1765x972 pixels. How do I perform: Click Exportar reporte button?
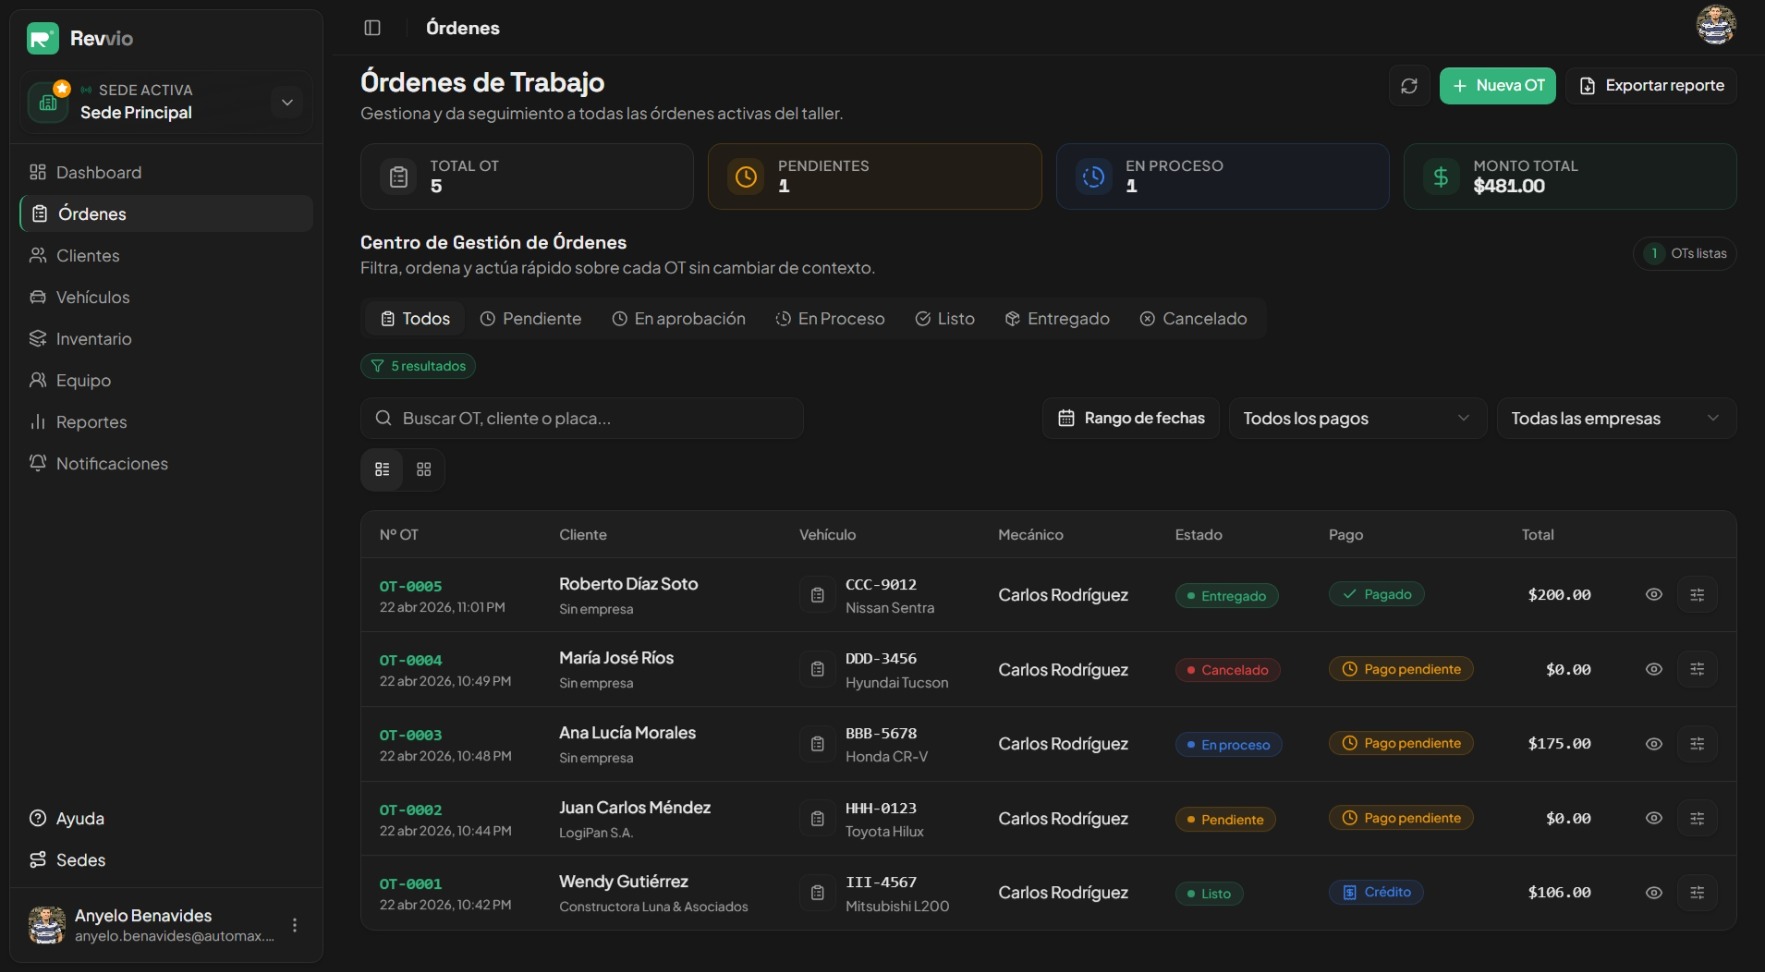tap(1651, 86)
